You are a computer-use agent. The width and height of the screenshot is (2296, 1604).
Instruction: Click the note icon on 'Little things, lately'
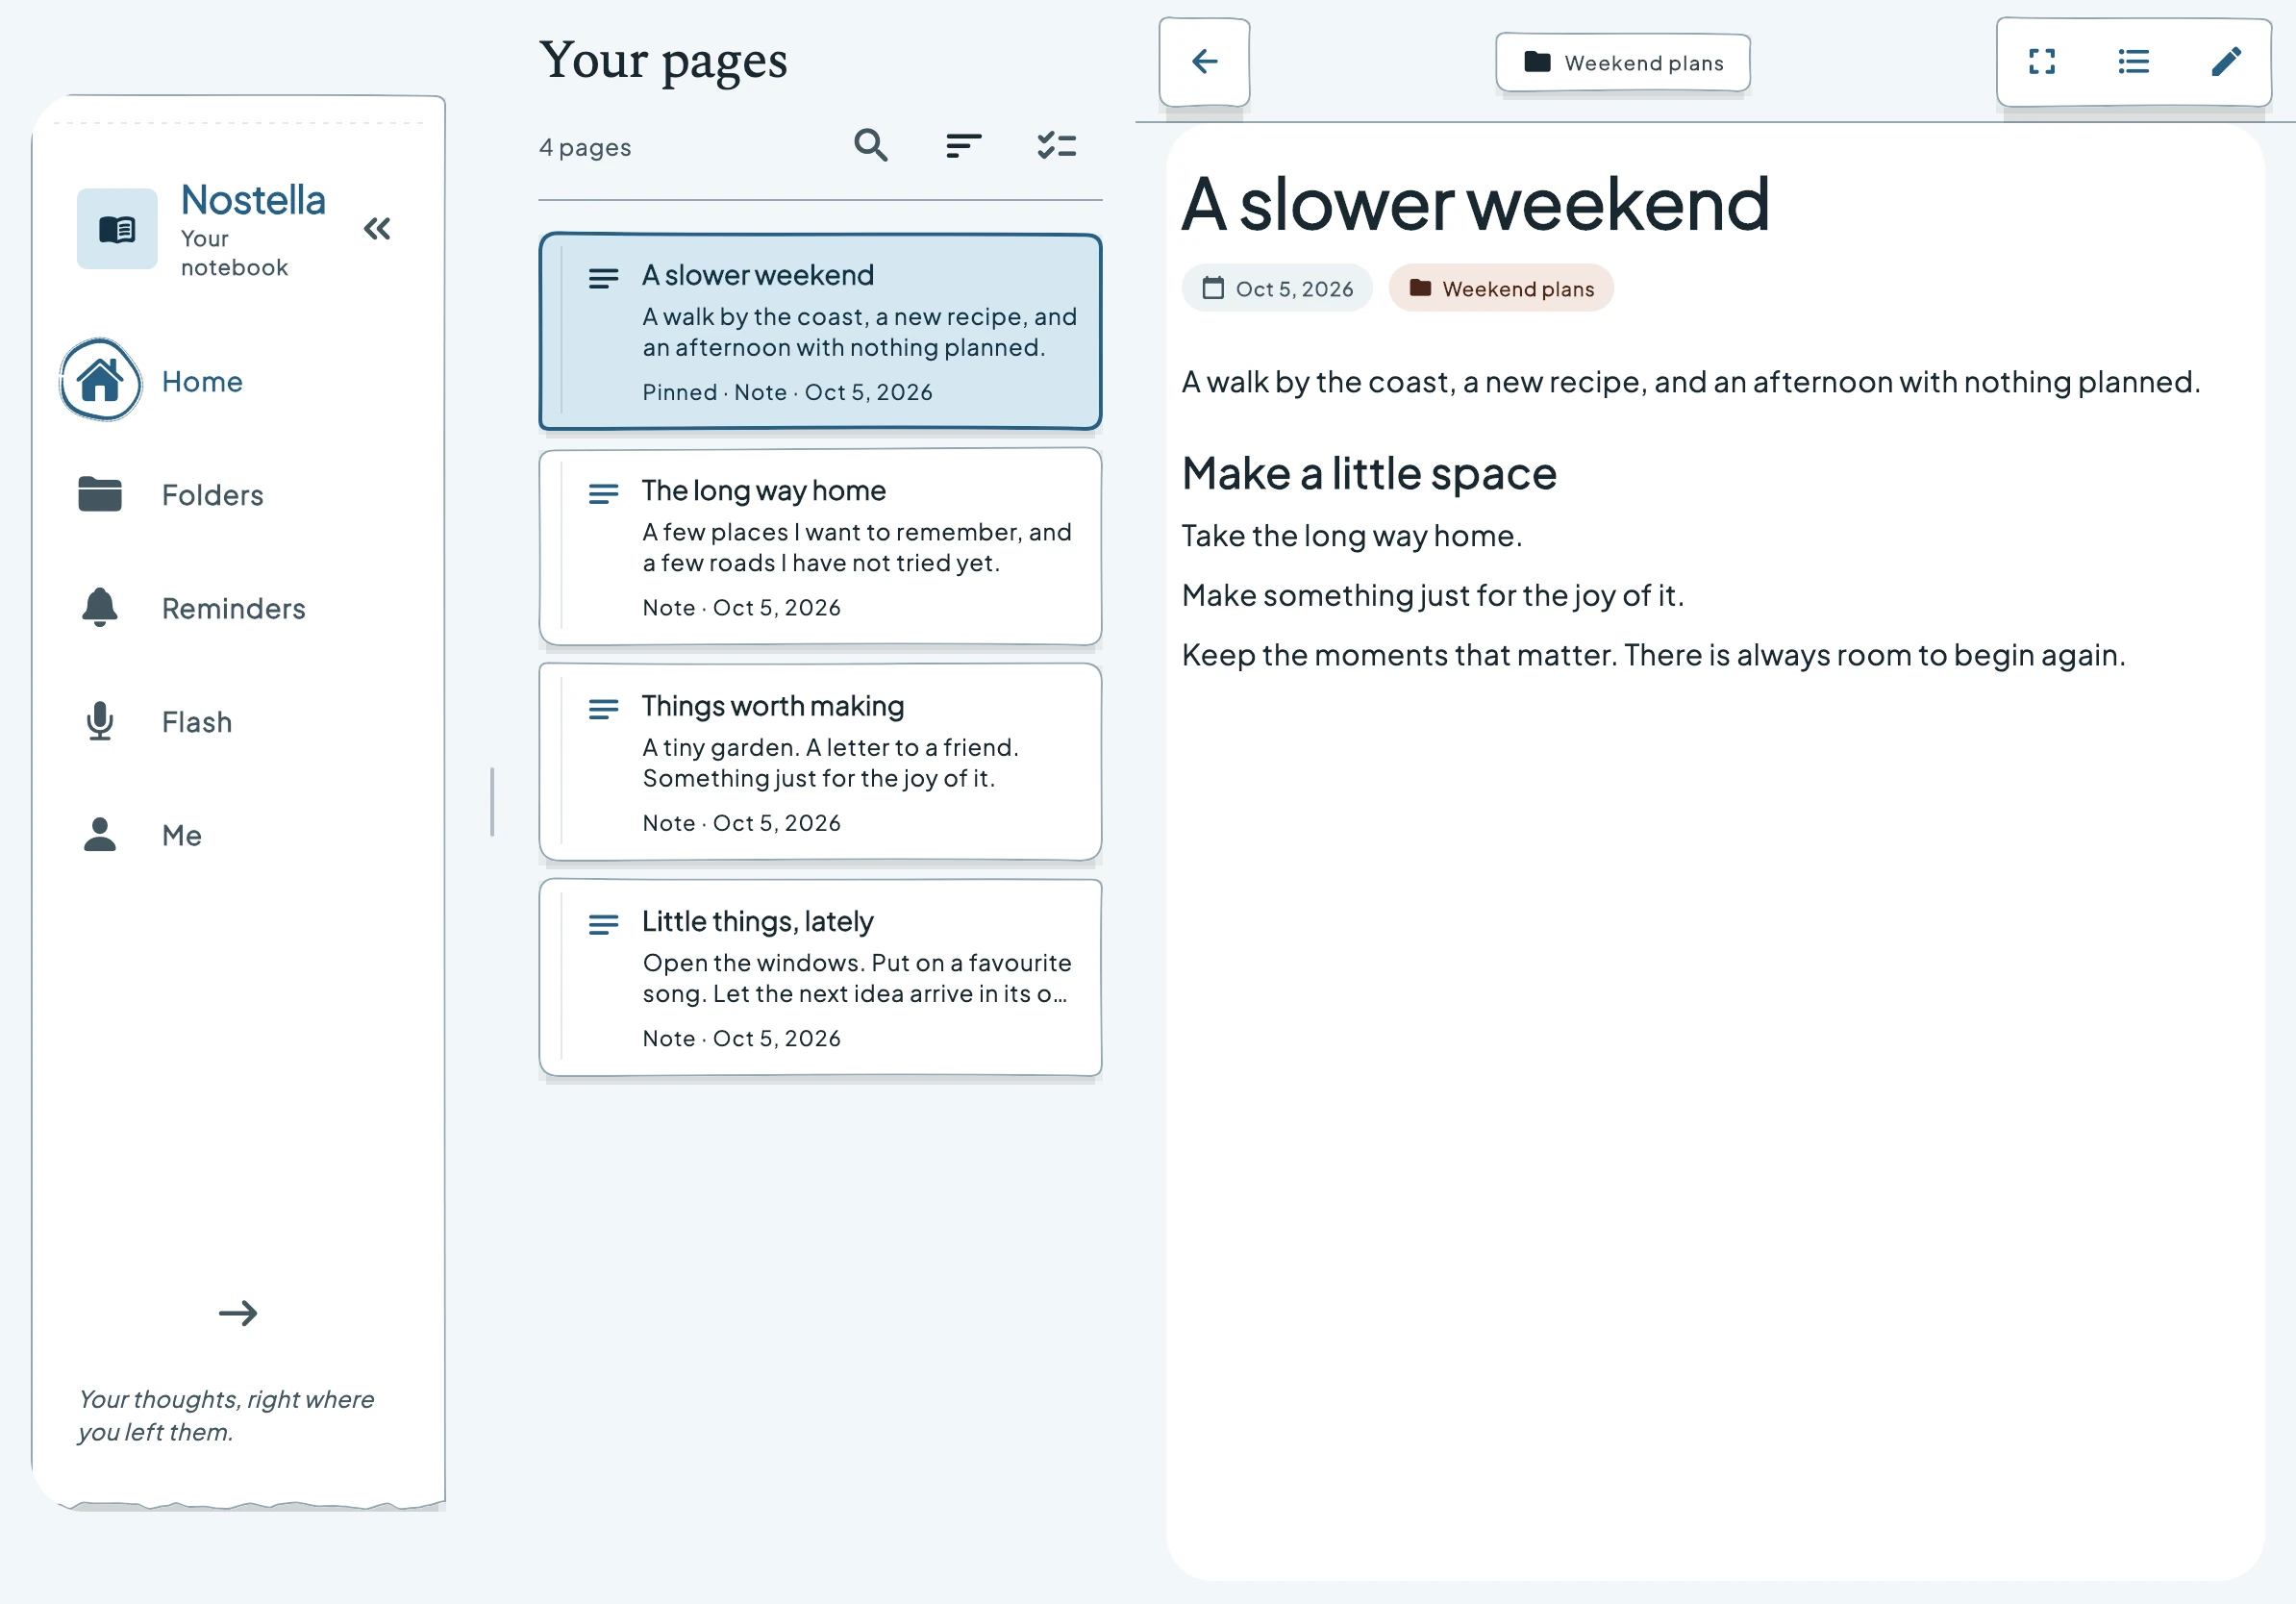603,925
